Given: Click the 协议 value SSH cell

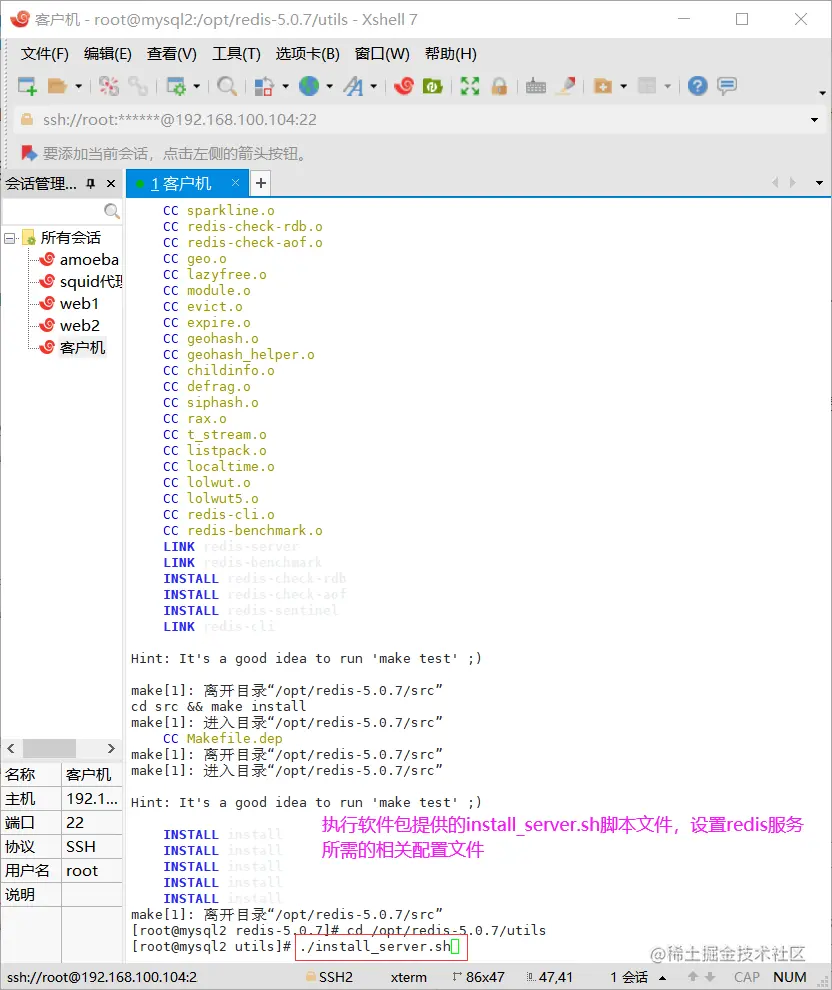Looking at the screenshot, I should pyautogui.click(x=92, y=847).
